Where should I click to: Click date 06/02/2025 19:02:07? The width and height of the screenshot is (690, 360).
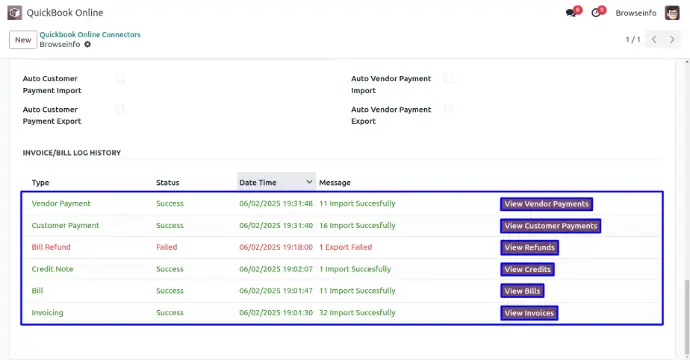(x=276, y=269)
